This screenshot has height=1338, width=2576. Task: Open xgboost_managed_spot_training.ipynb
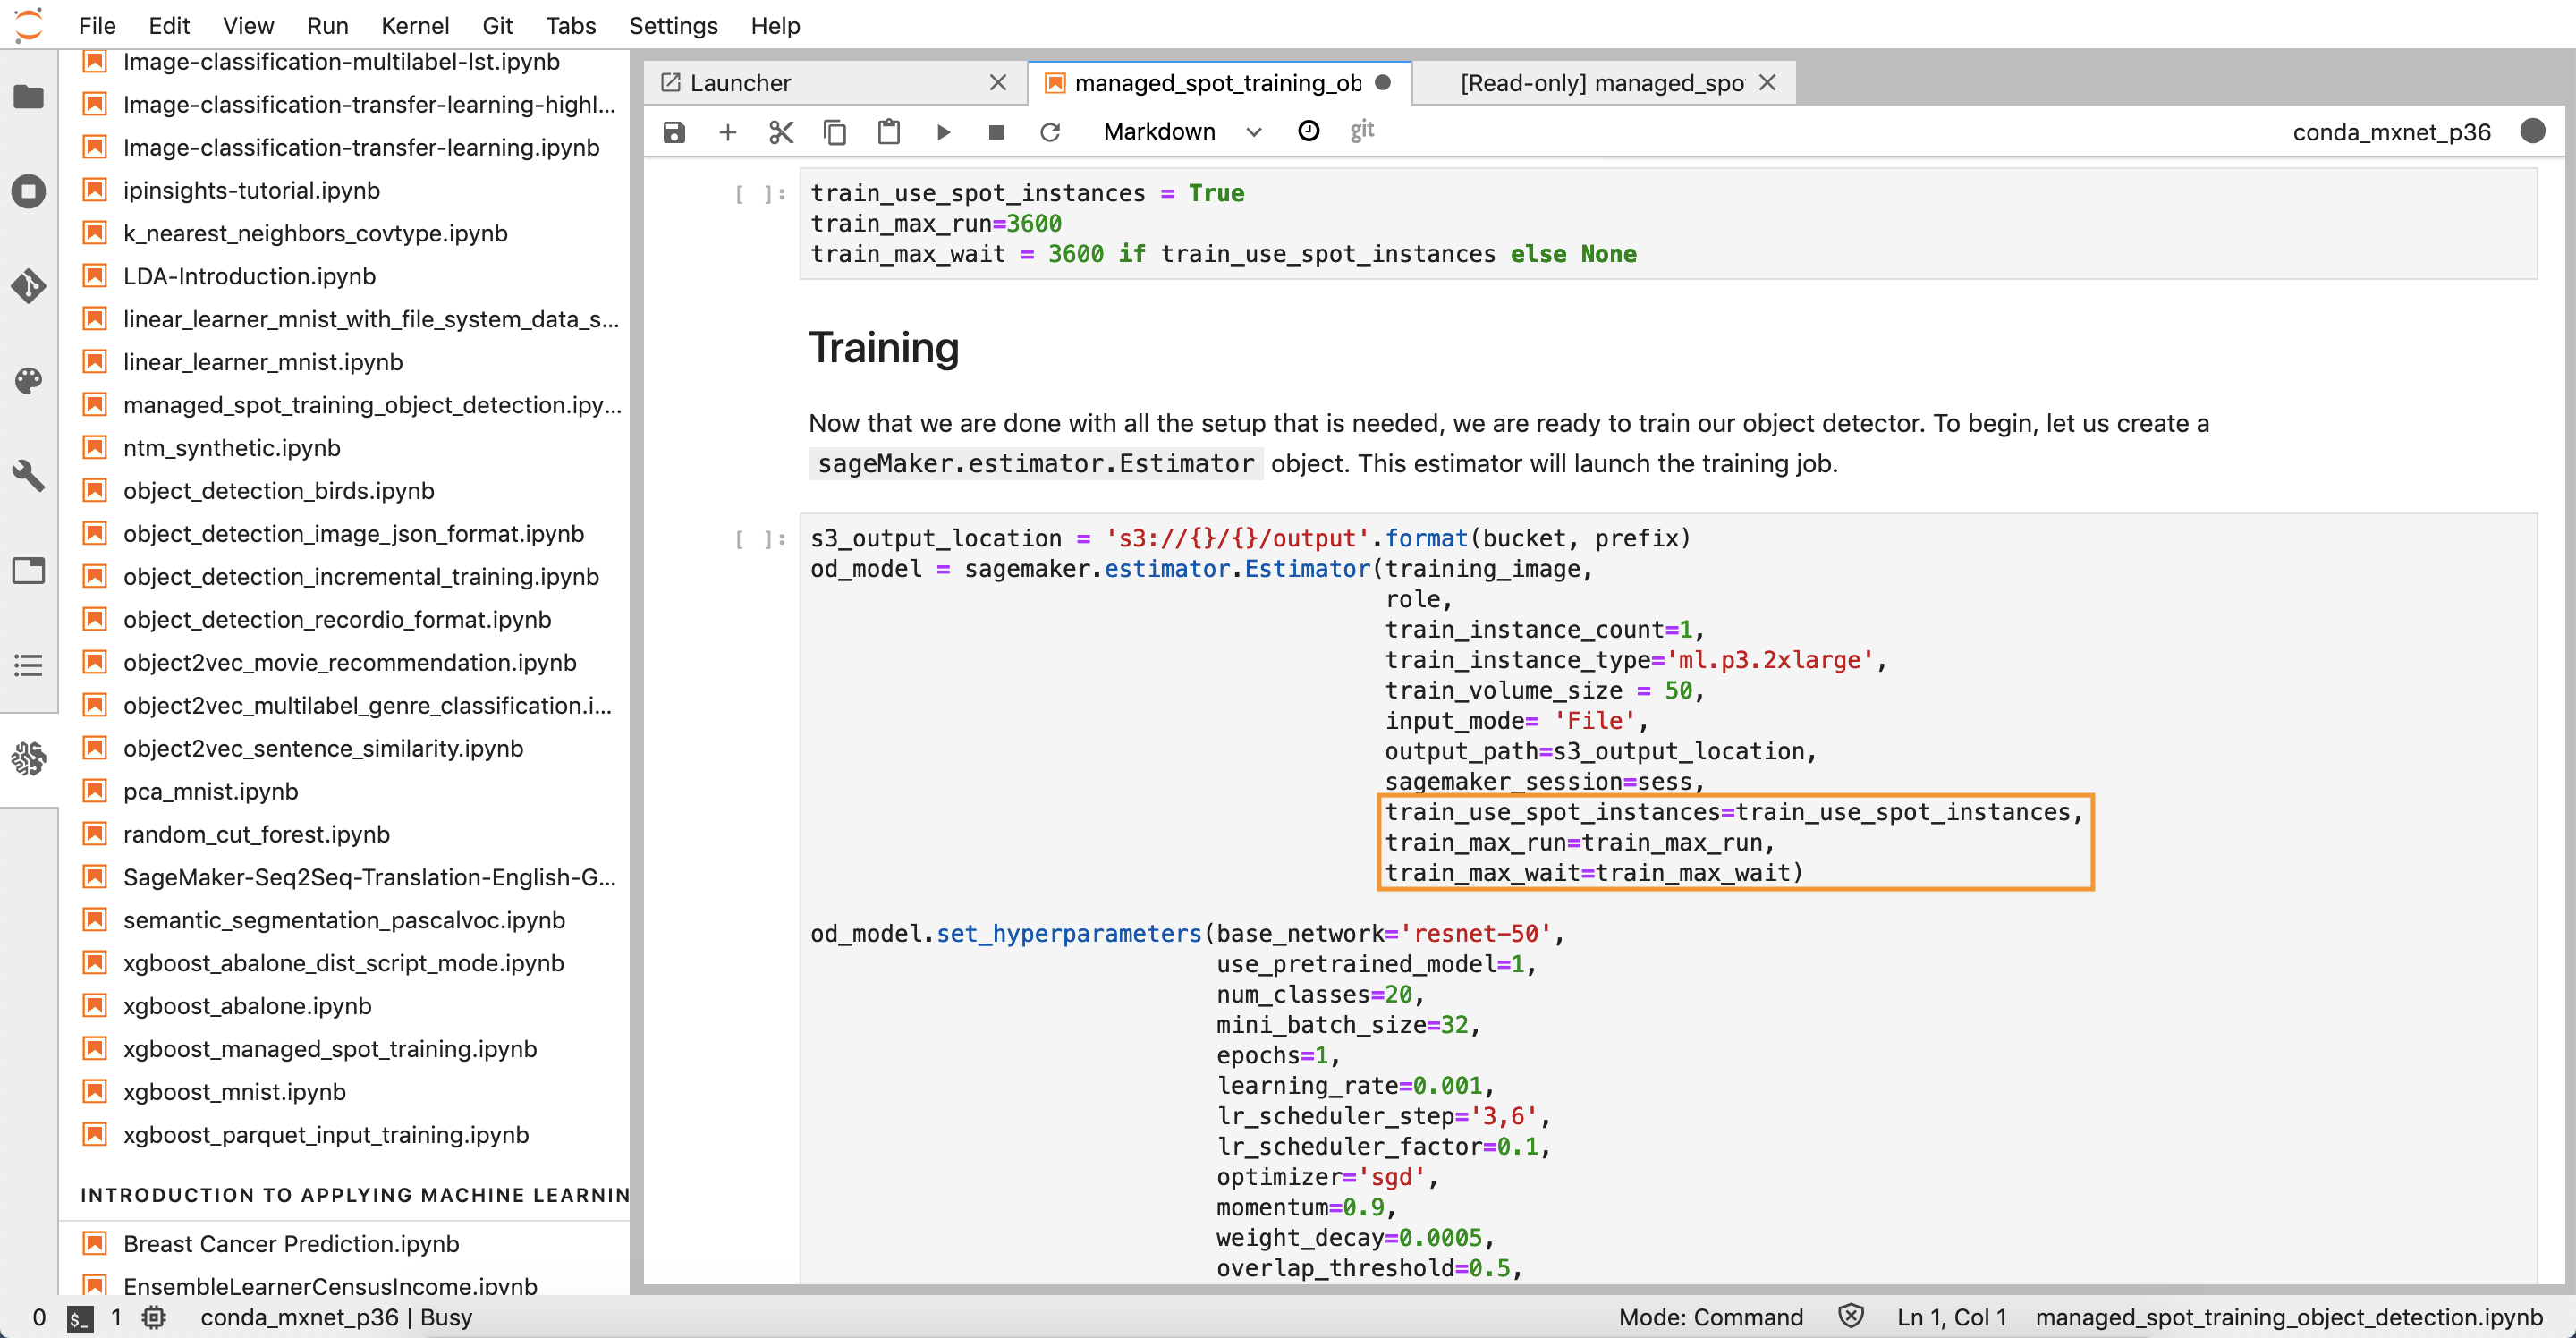point(329,1048)
